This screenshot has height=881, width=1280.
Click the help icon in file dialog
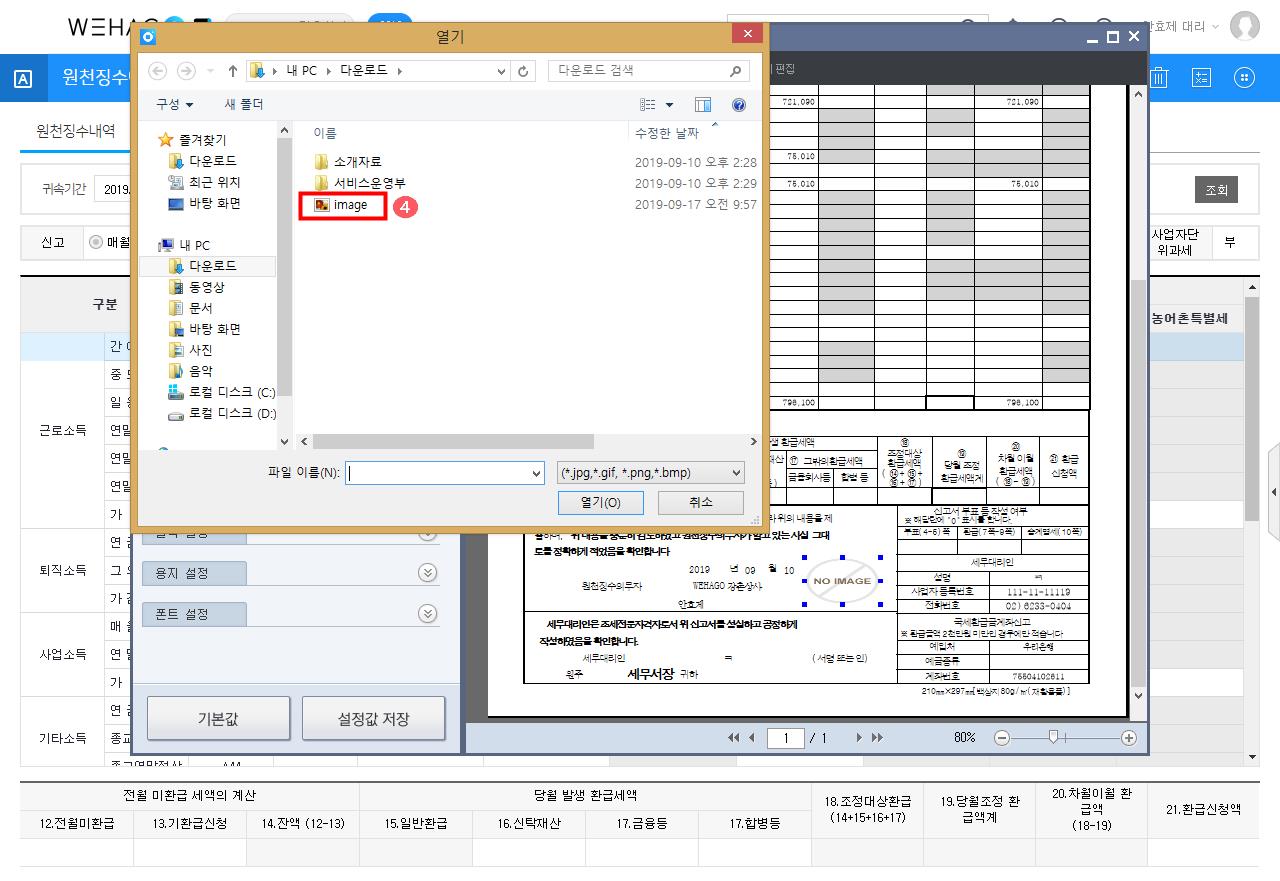tap(739, 105)
